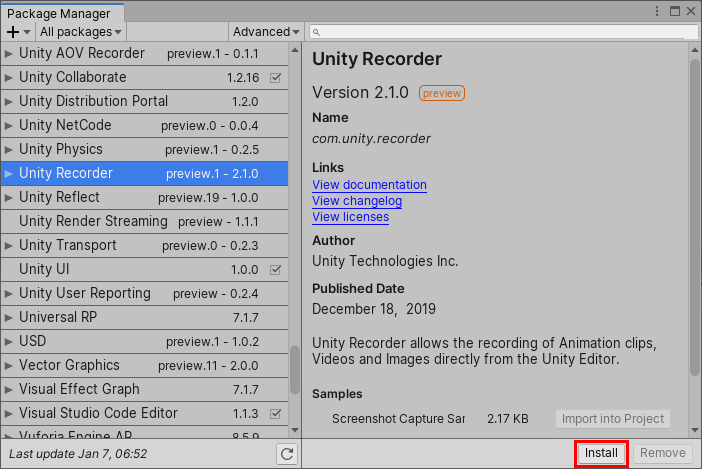702x469 pixels.
Task: Expand Unity Reflect versions
Action: 9,197
